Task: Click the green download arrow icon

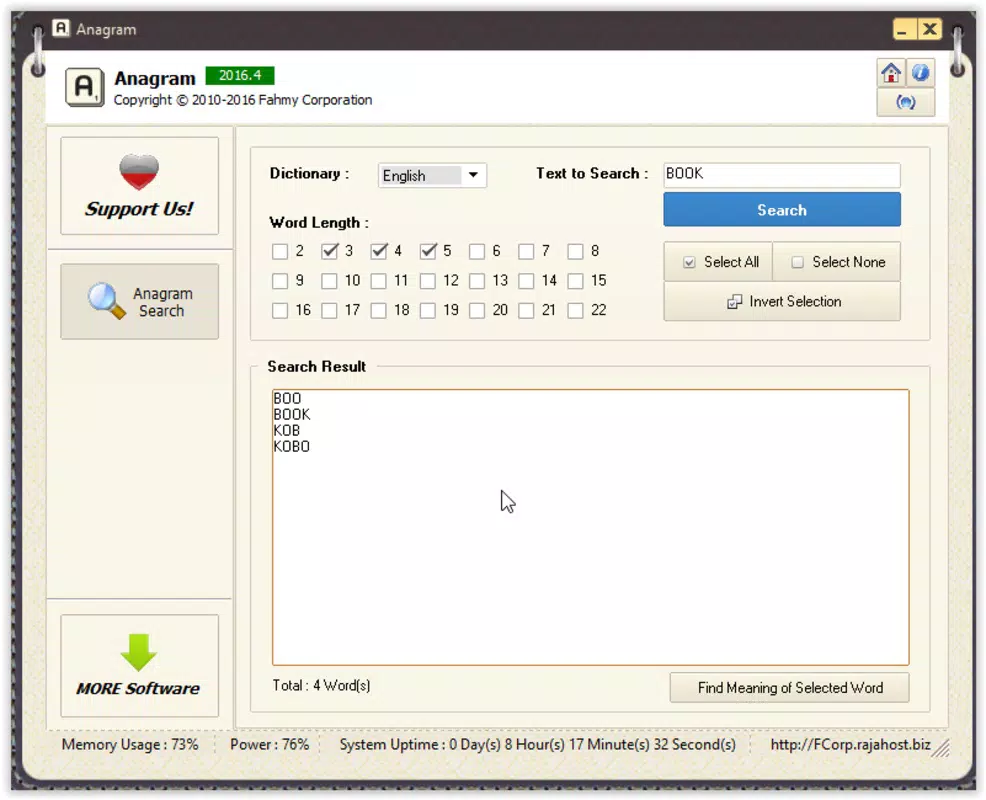Action: tap(138, 652)
